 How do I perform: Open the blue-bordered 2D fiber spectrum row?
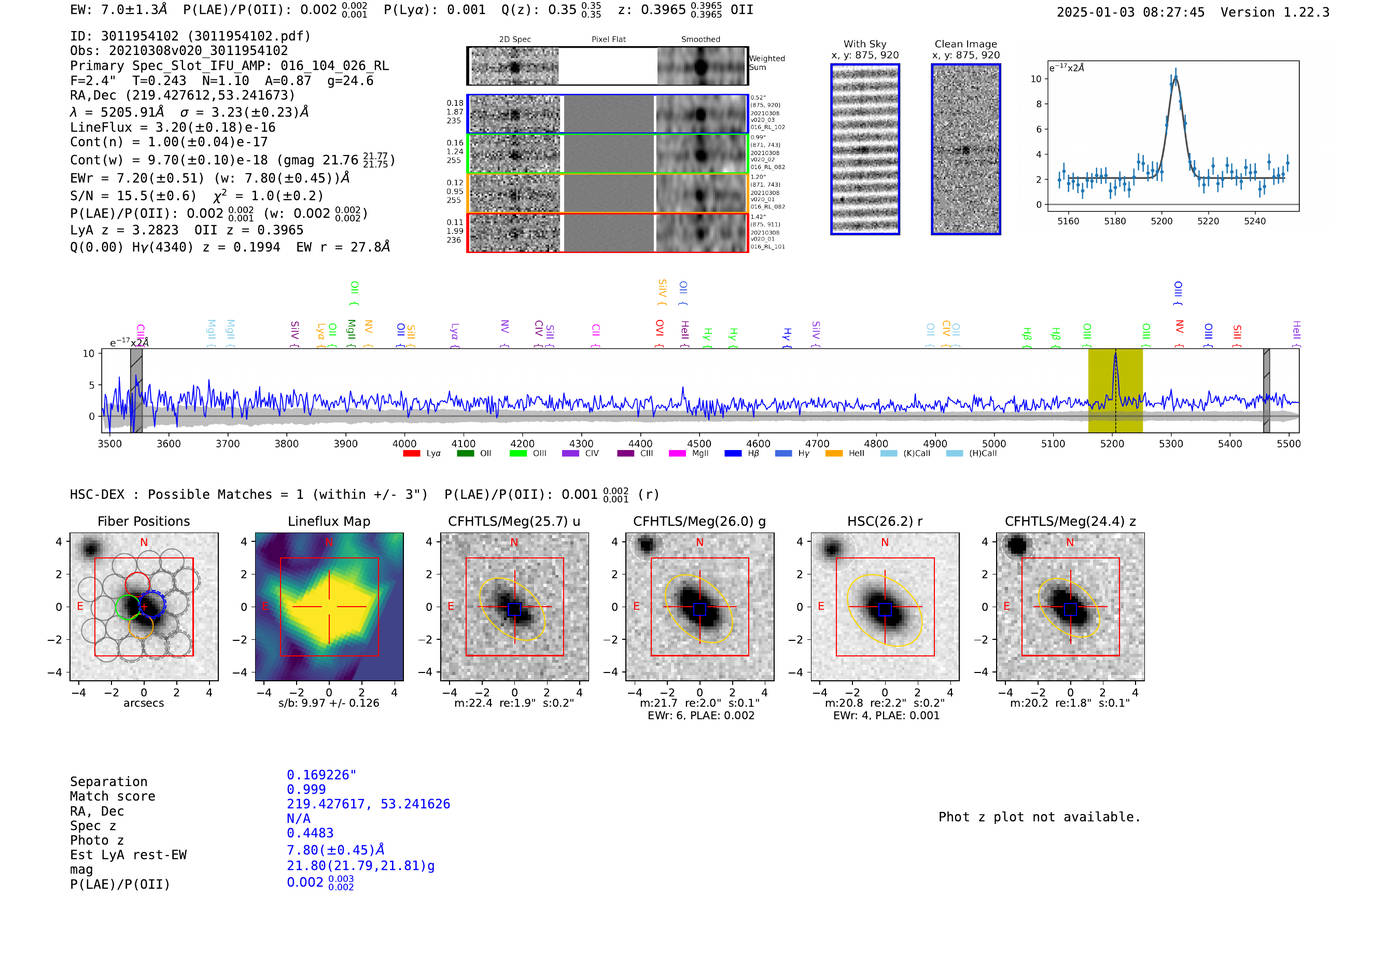608,114
